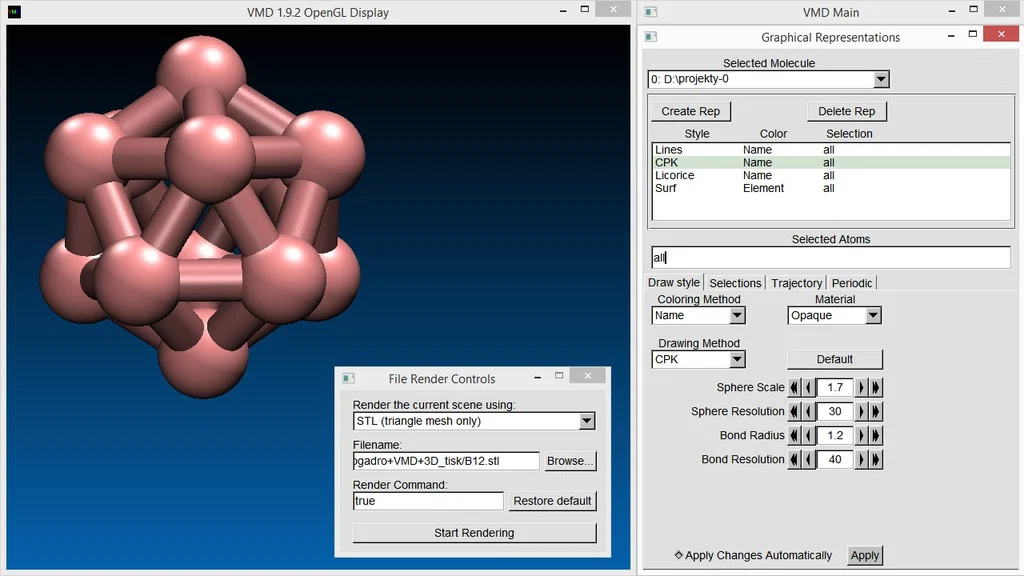Select the Lines representation row
Image resolution: width=1024 pixels, height=576 pixels.
[x=831, y=150]
